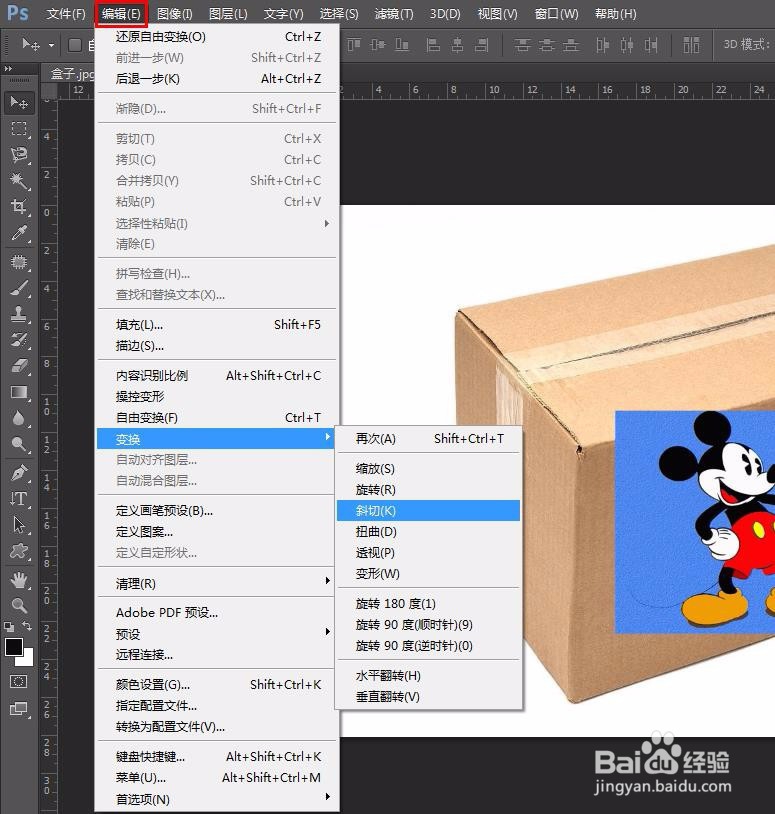Select the Zoom magnifier tool

[x=19, y=605]
